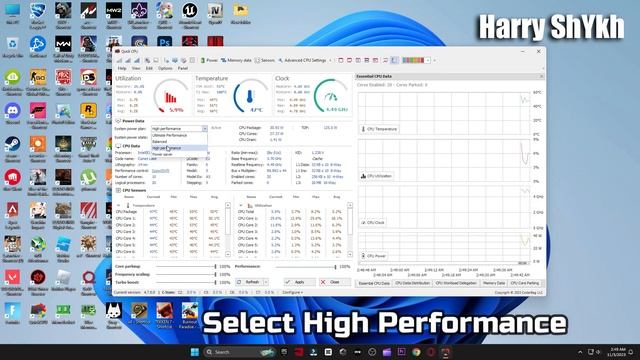Viewport: 640px width, 360px height.
Task: Click the first red window-layout toolbar icon
Action: click(341, 60)
